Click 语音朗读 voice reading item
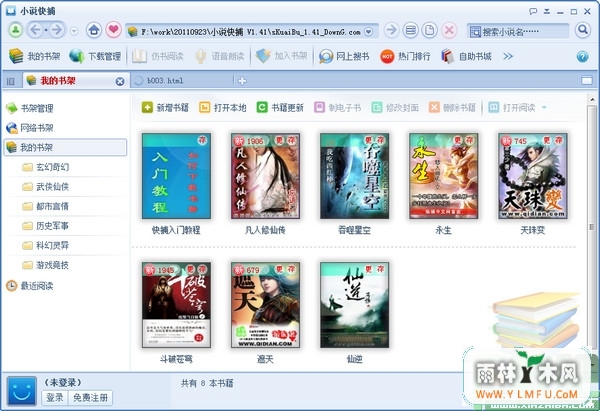 (219, 56)
